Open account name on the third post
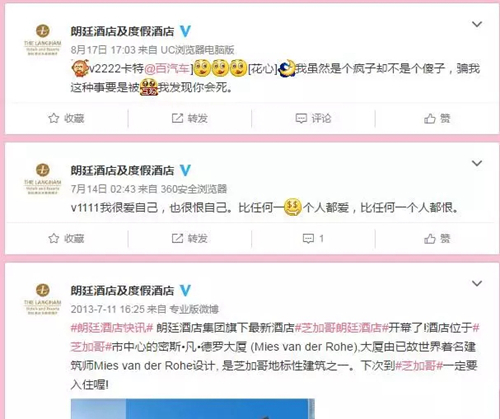This screenshot has width=500, height=419. 122,291
